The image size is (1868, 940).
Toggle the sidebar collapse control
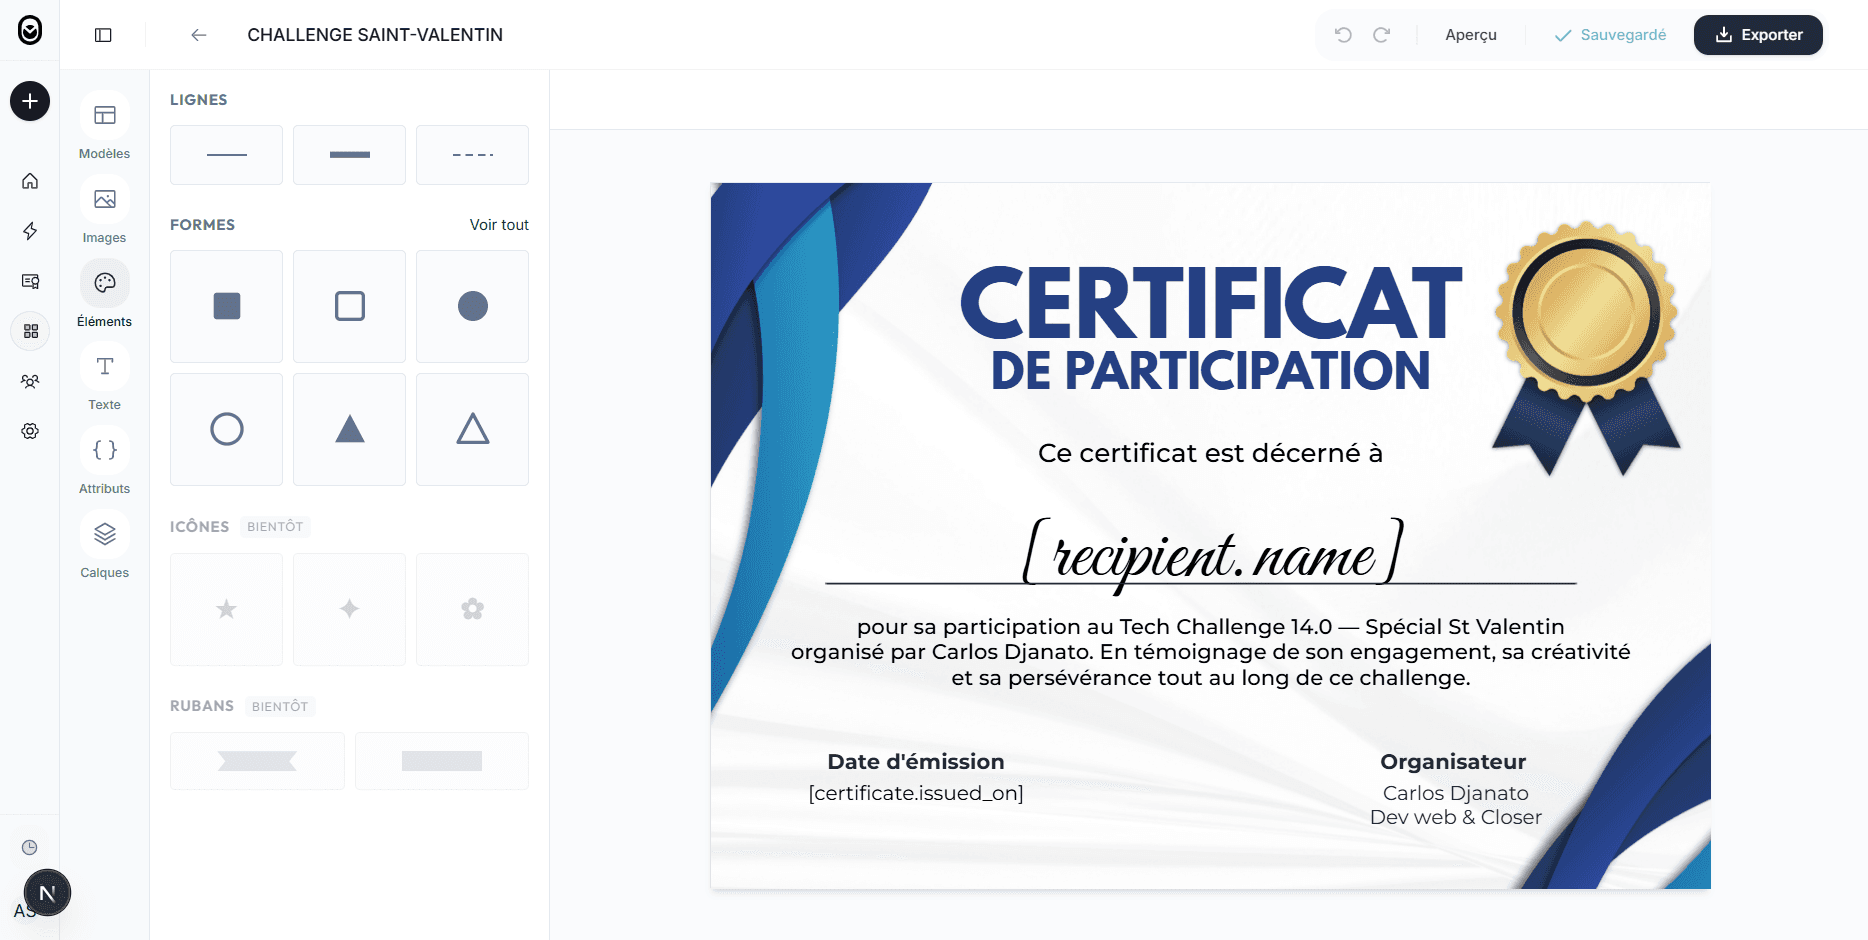click(102, 34)
